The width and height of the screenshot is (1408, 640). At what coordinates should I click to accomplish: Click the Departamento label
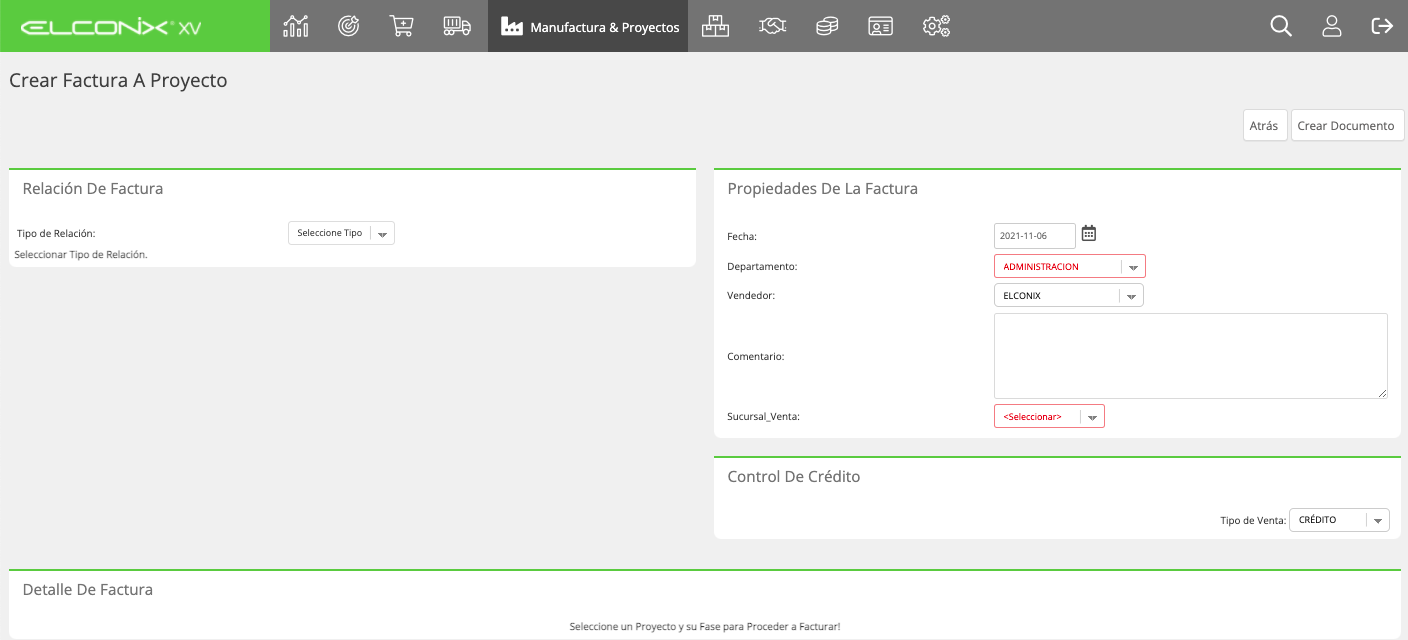click(x=762, y=267)
